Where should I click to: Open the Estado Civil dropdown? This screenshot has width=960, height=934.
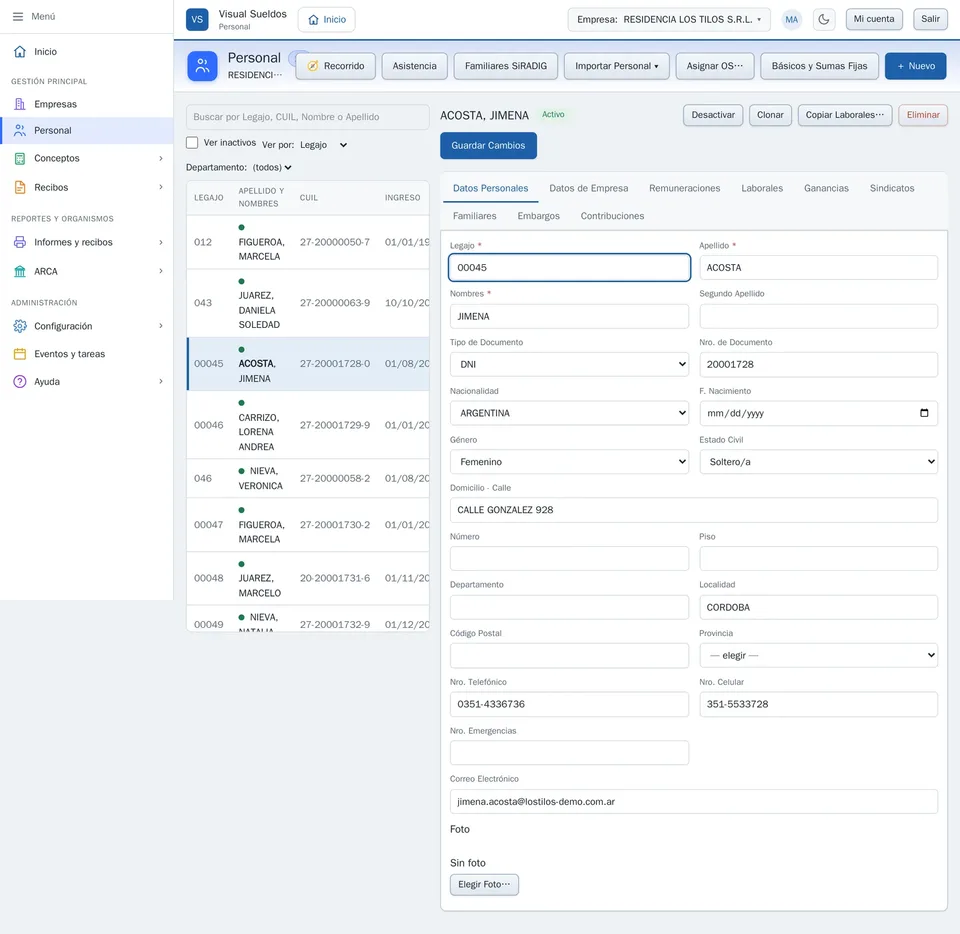tap(818, 461)
